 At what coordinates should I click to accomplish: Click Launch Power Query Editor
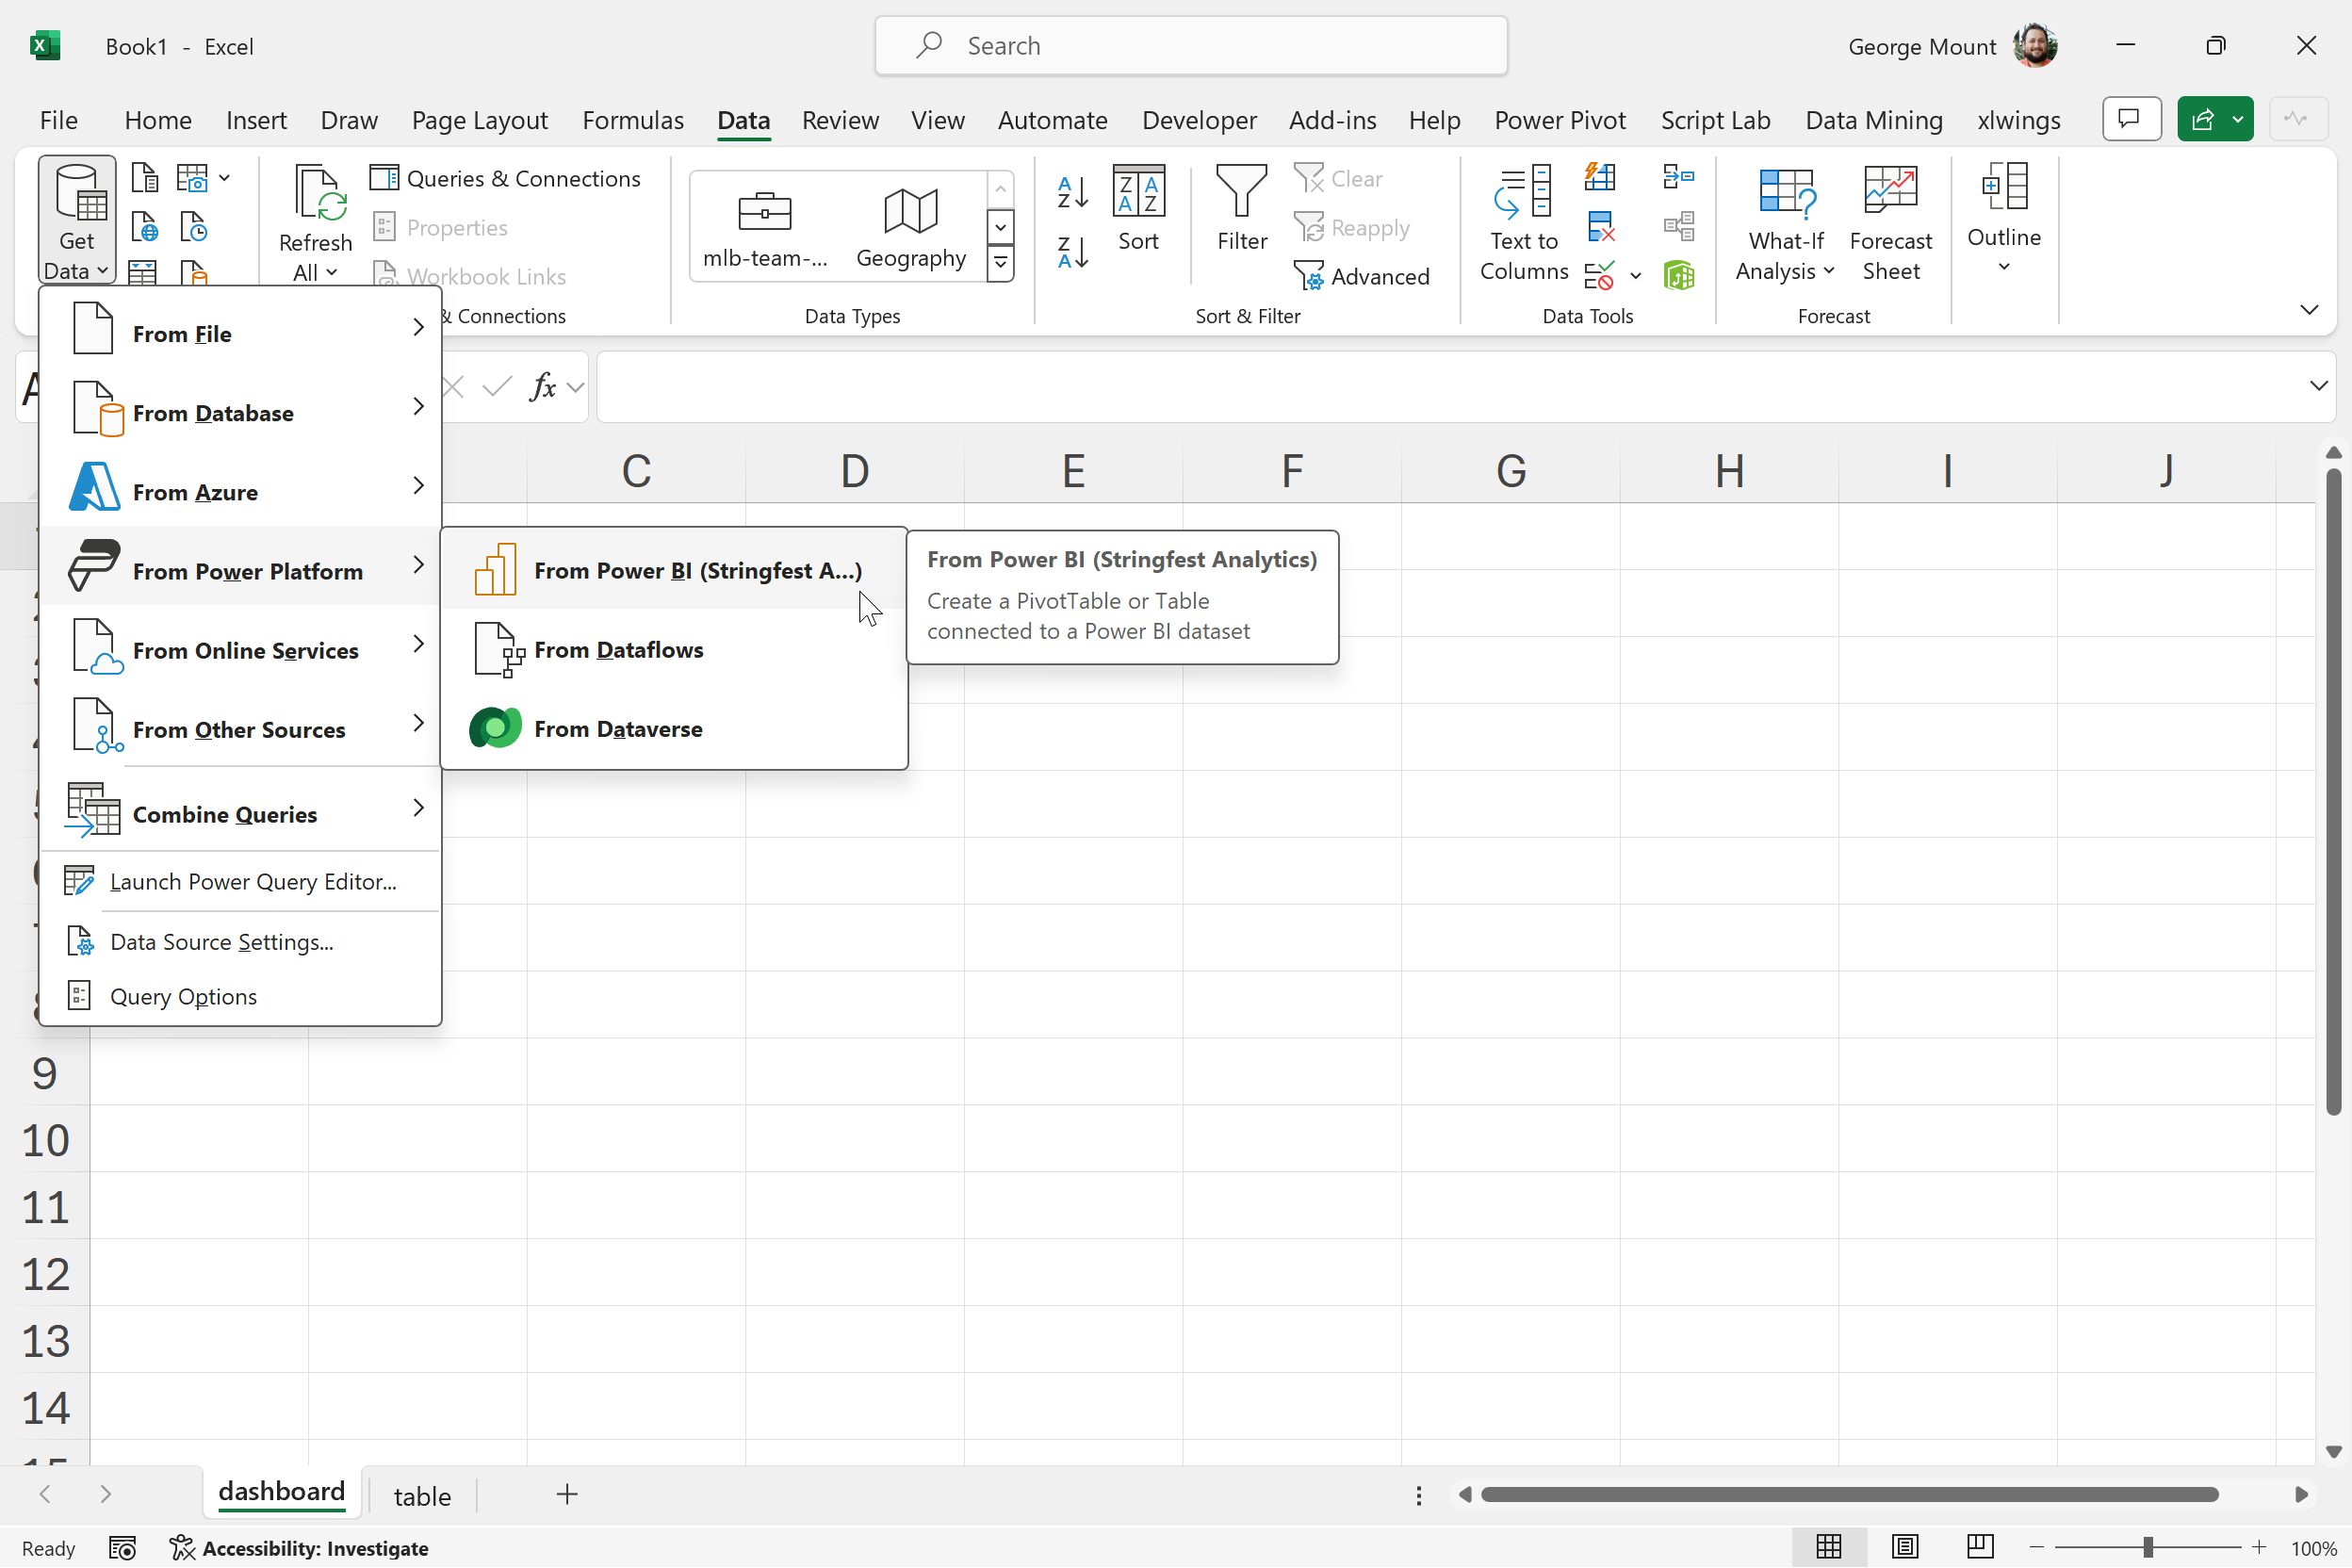(252, 881)
